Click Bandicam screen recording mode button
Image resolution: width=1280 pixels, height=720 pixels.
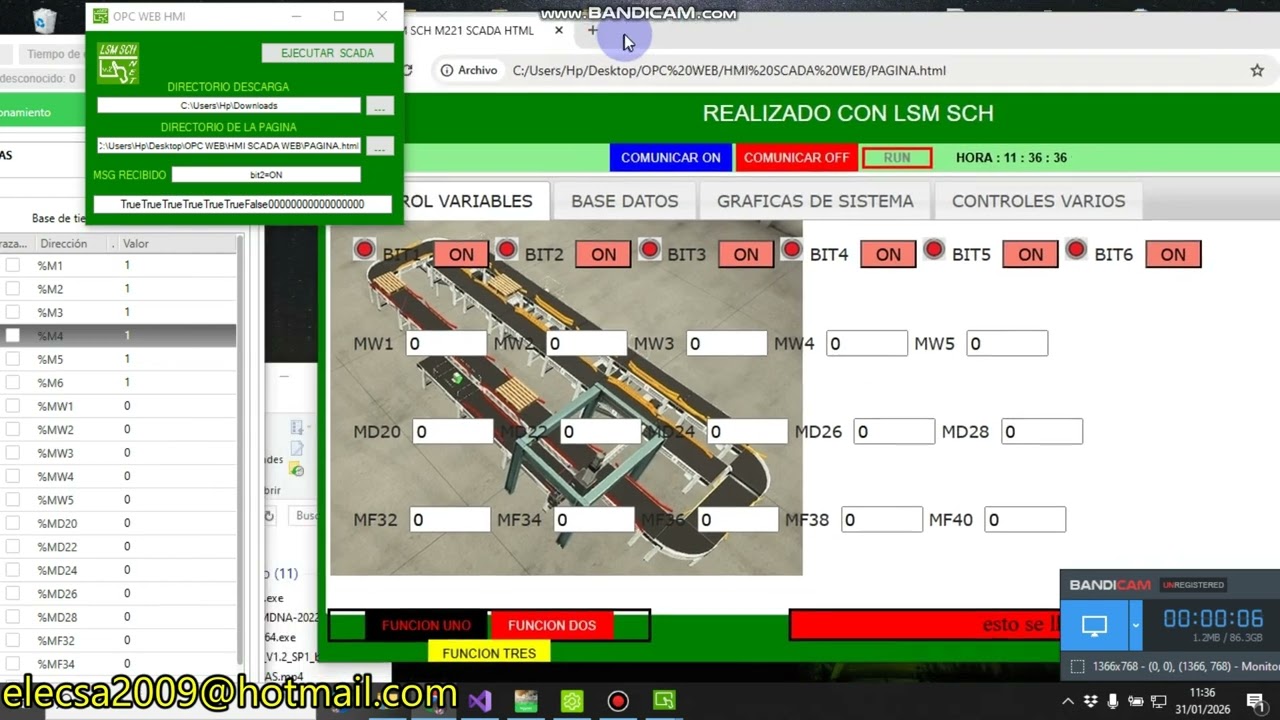coord(1094,627)
